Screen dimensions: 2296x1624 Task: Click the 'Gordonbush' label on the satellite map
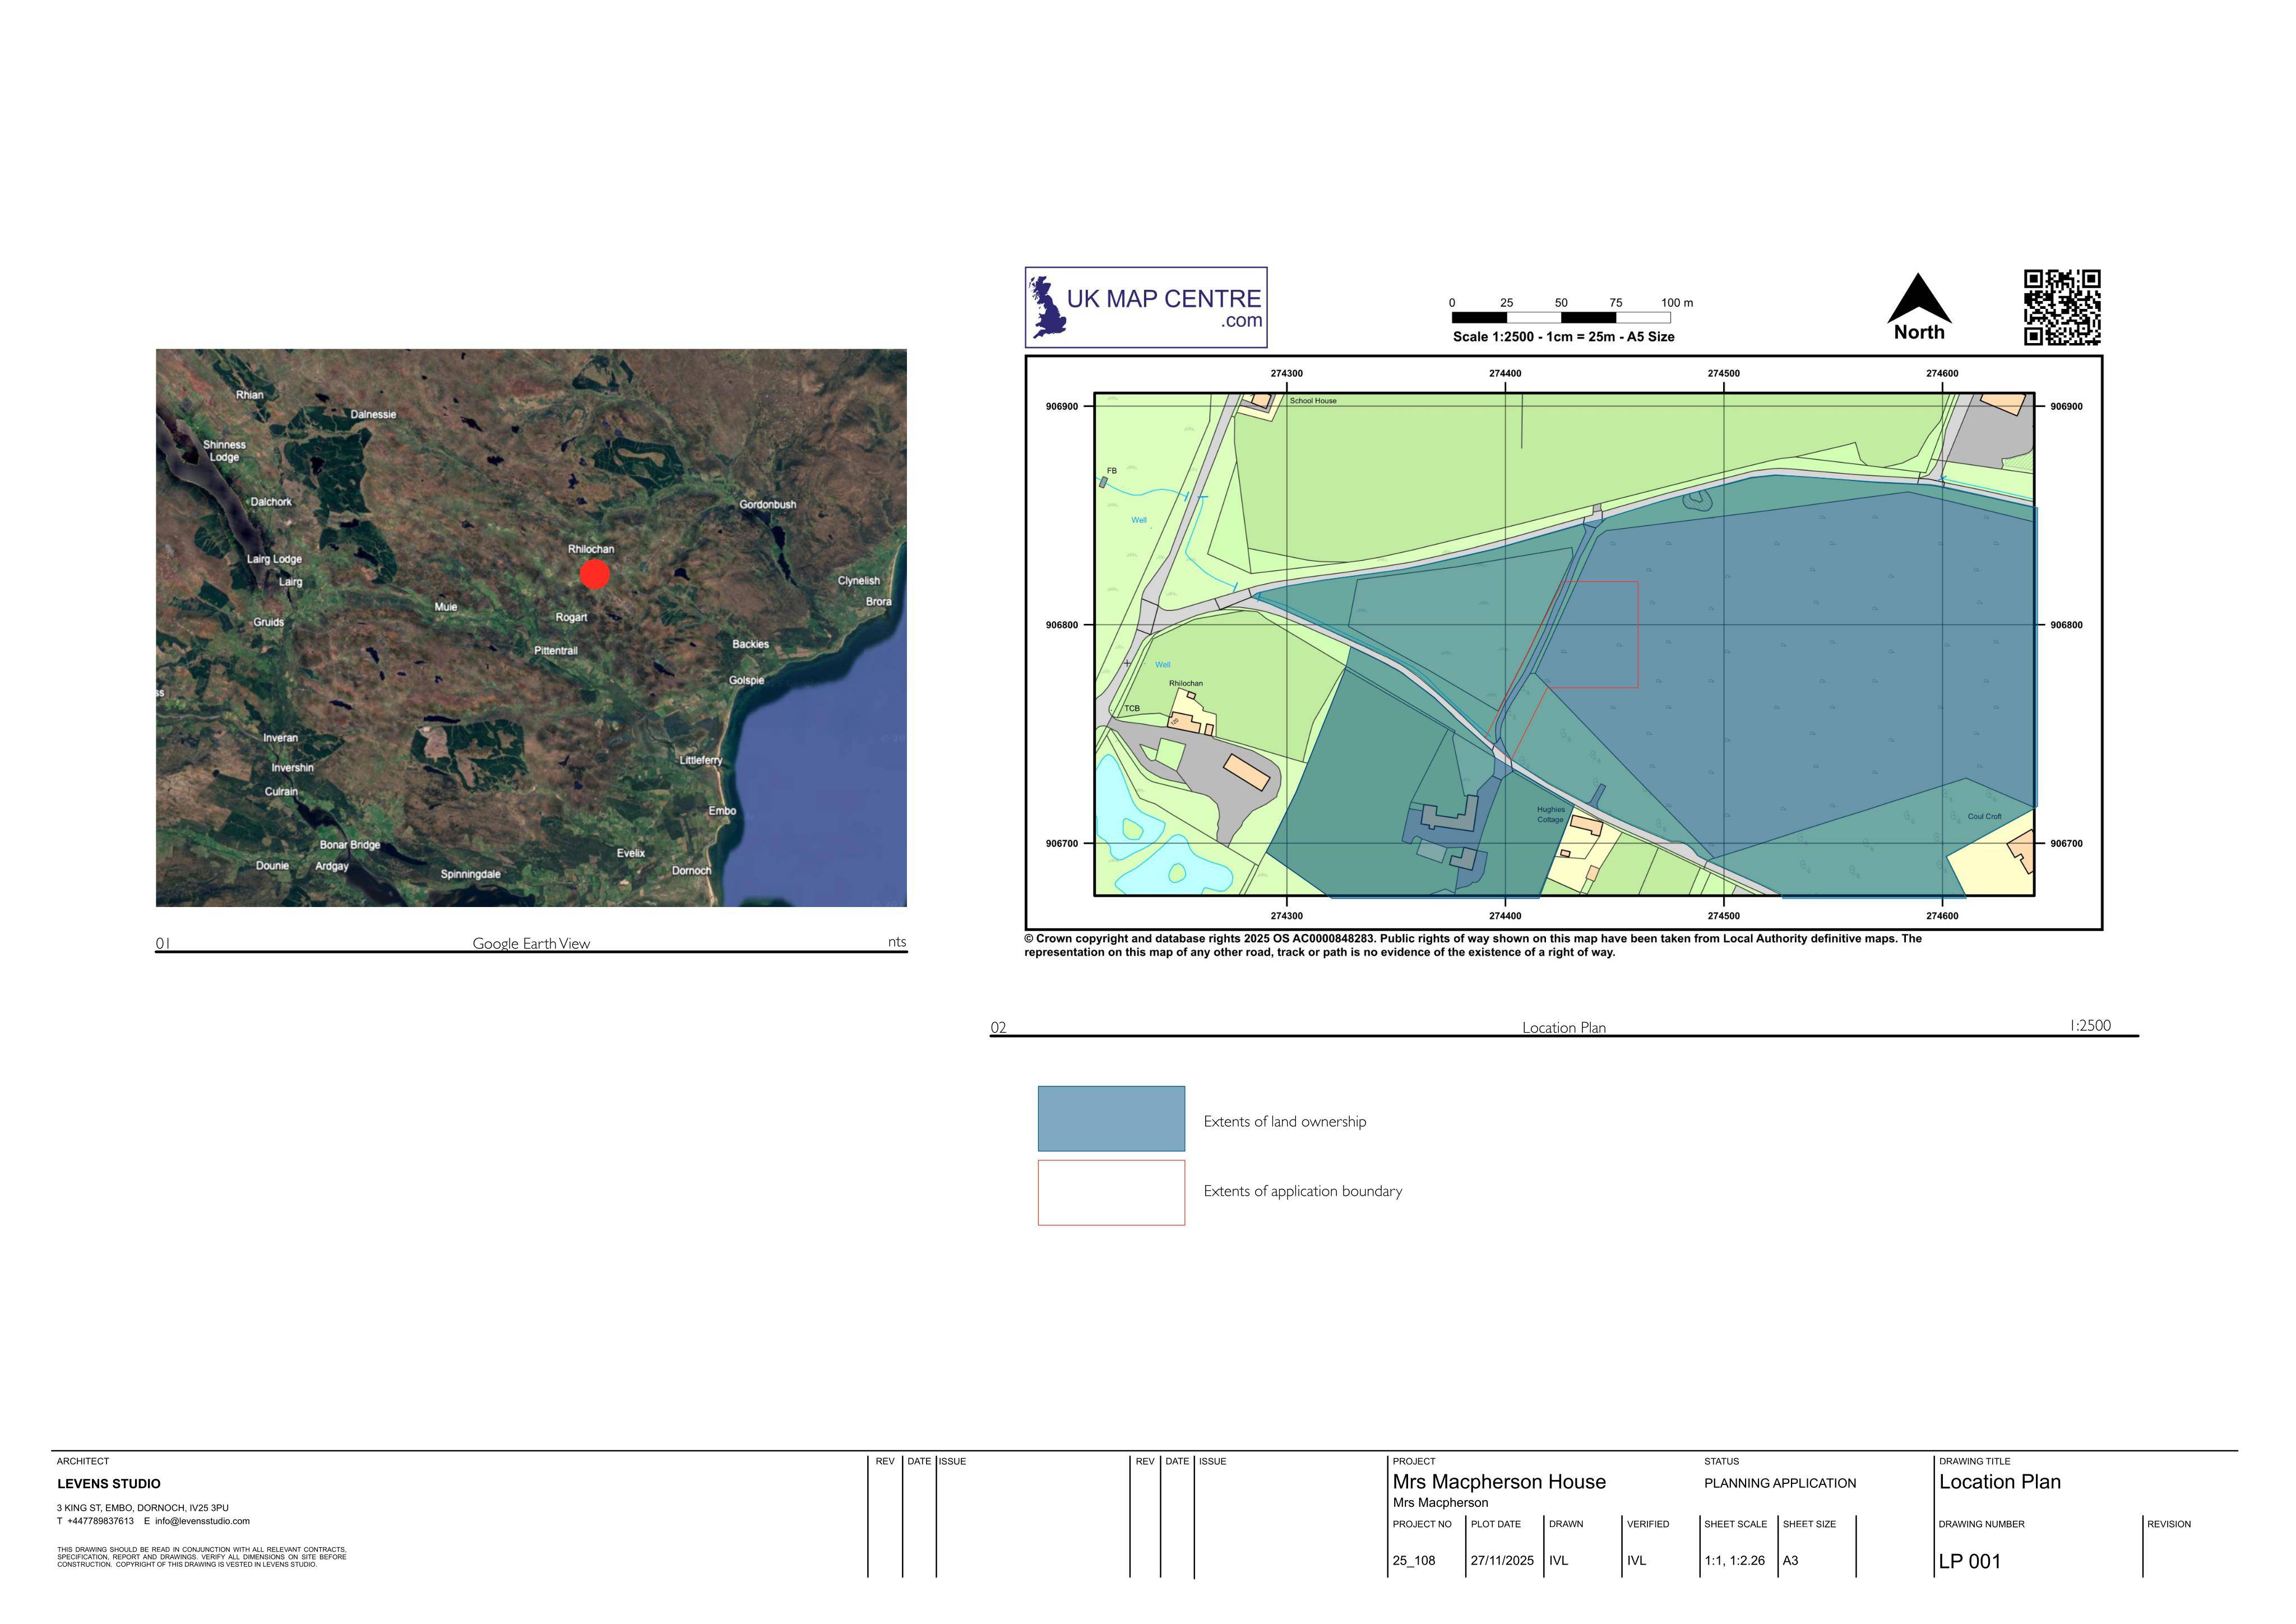(x=768, y=504)
